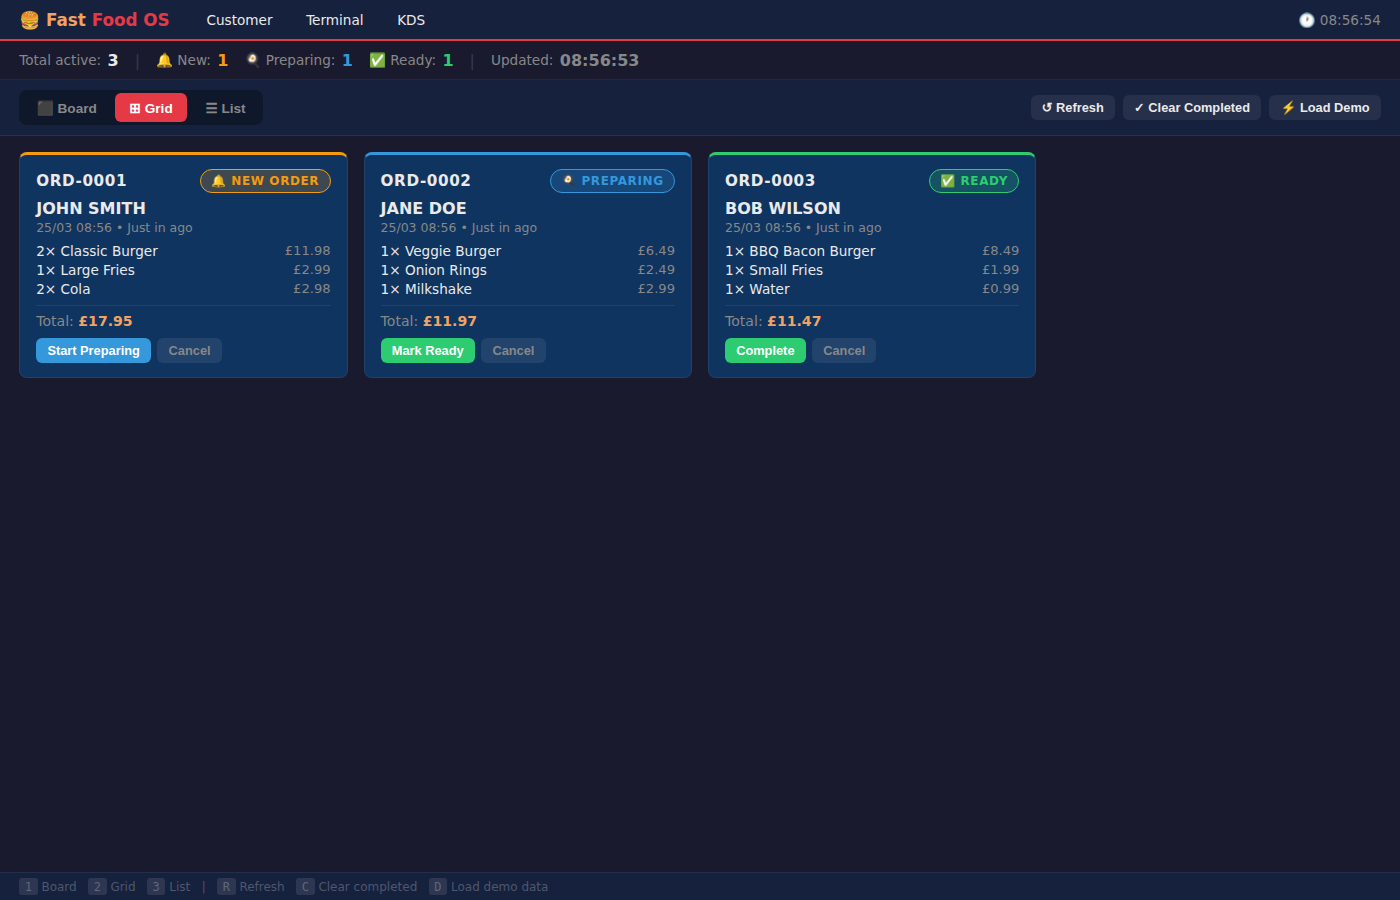This screenshot has width=1400, height=900.
Task: Start preparing John Smith's order
Action: (94, 351)
